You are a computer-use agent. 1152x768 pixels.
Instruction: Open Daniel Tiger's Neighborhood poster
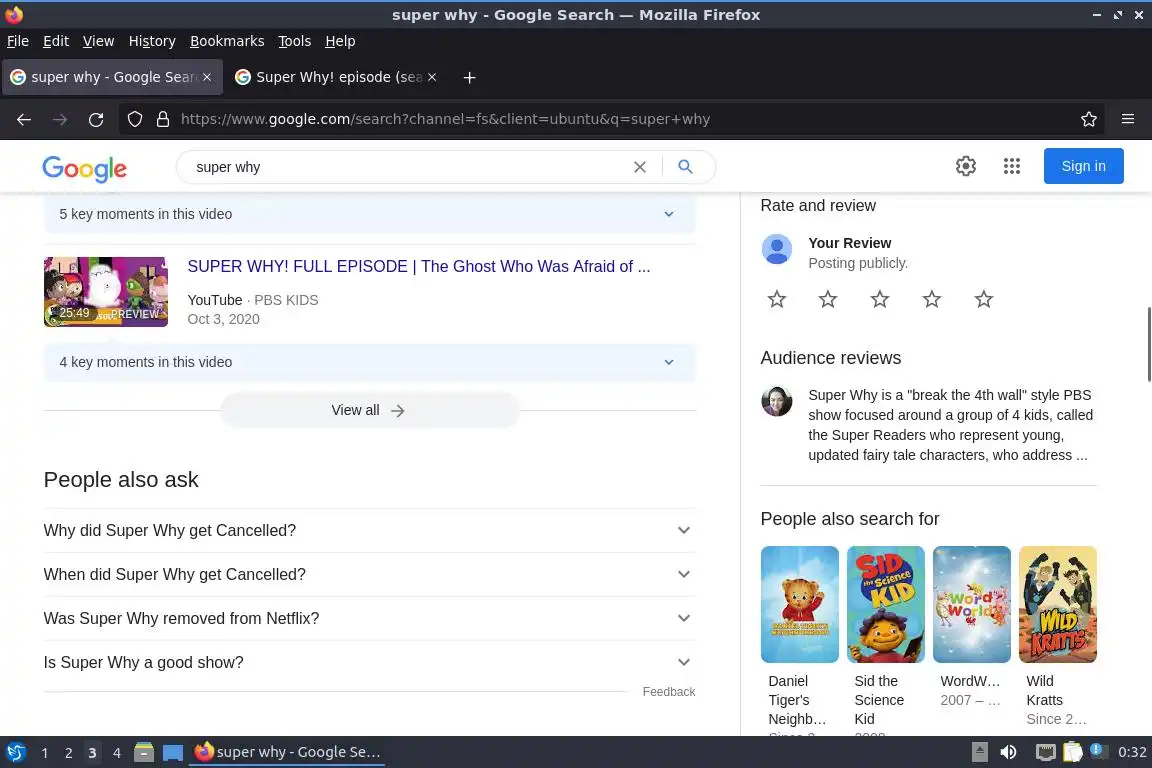point(799,604)
